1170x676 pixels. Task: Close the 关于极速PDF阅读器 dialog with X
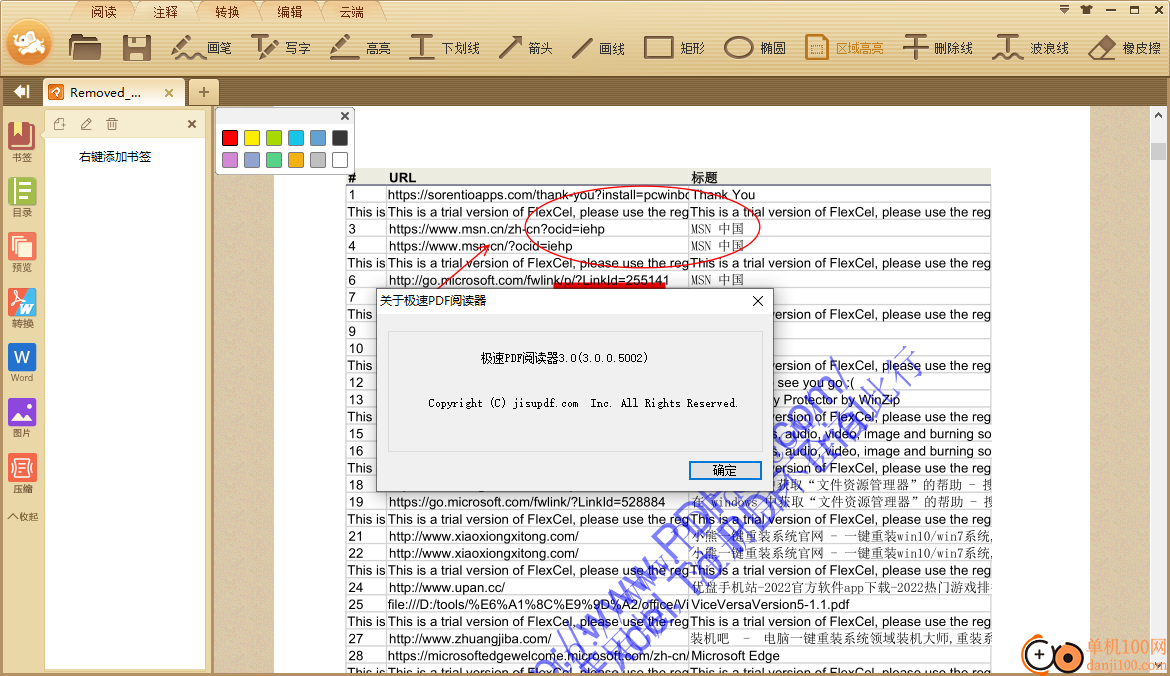click(758, 301)
